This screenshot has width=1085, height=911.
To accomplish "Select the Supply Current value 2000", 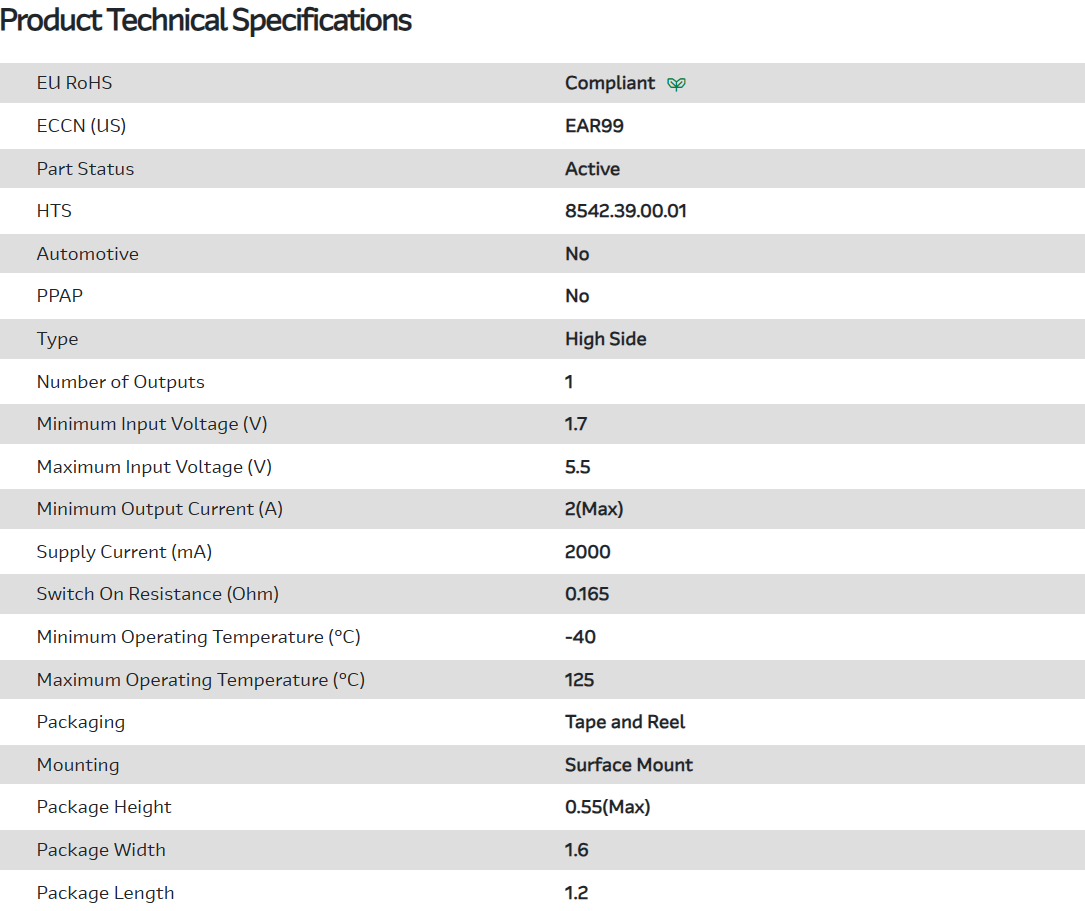I will point(588,552).
